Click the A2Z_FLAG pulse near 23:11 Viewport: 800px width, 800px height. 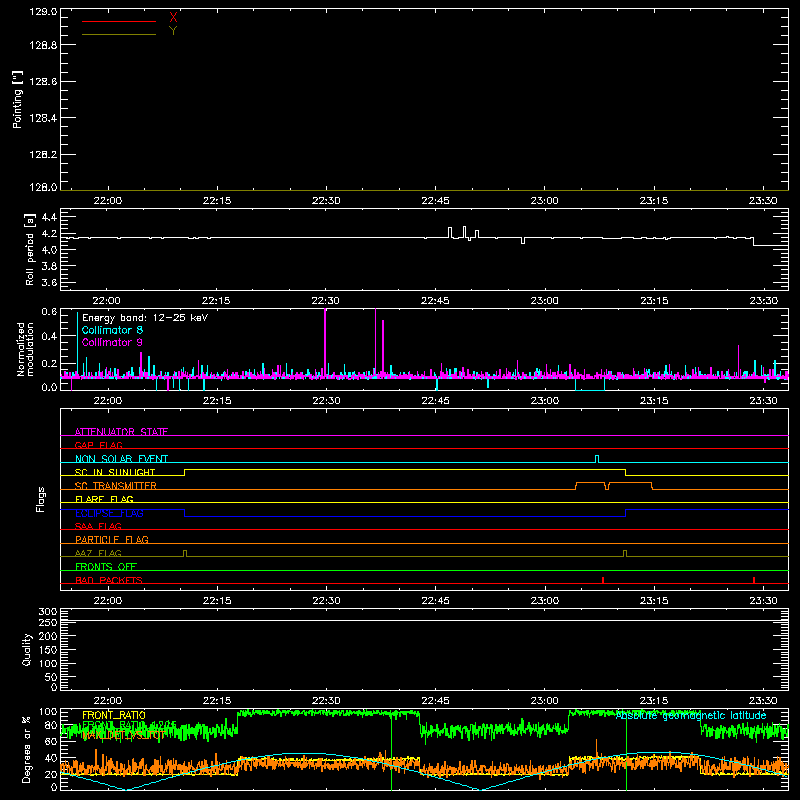(625, 553)
